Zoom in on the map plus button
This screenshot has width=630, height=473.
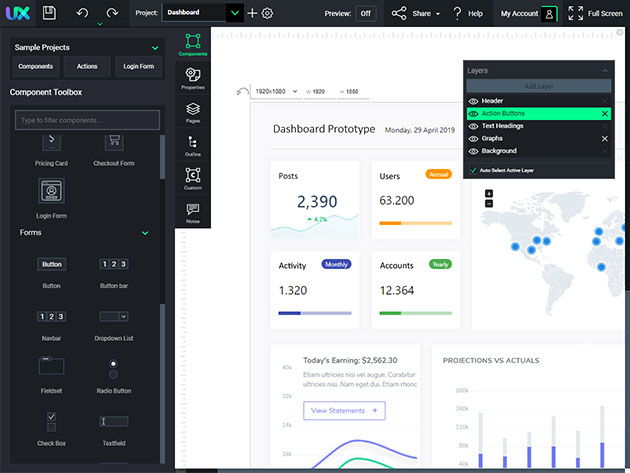click(x=489, y=193)
